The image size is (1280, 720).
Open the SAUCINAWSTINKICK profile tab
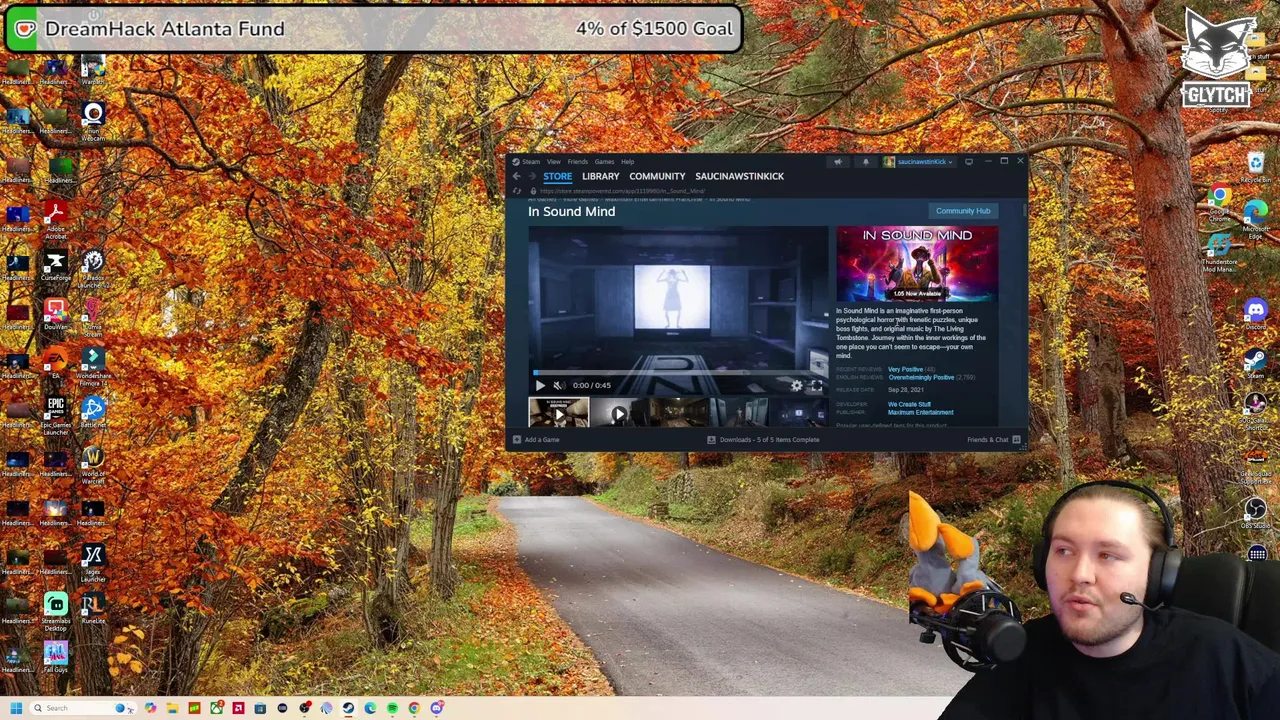point(740,176)
